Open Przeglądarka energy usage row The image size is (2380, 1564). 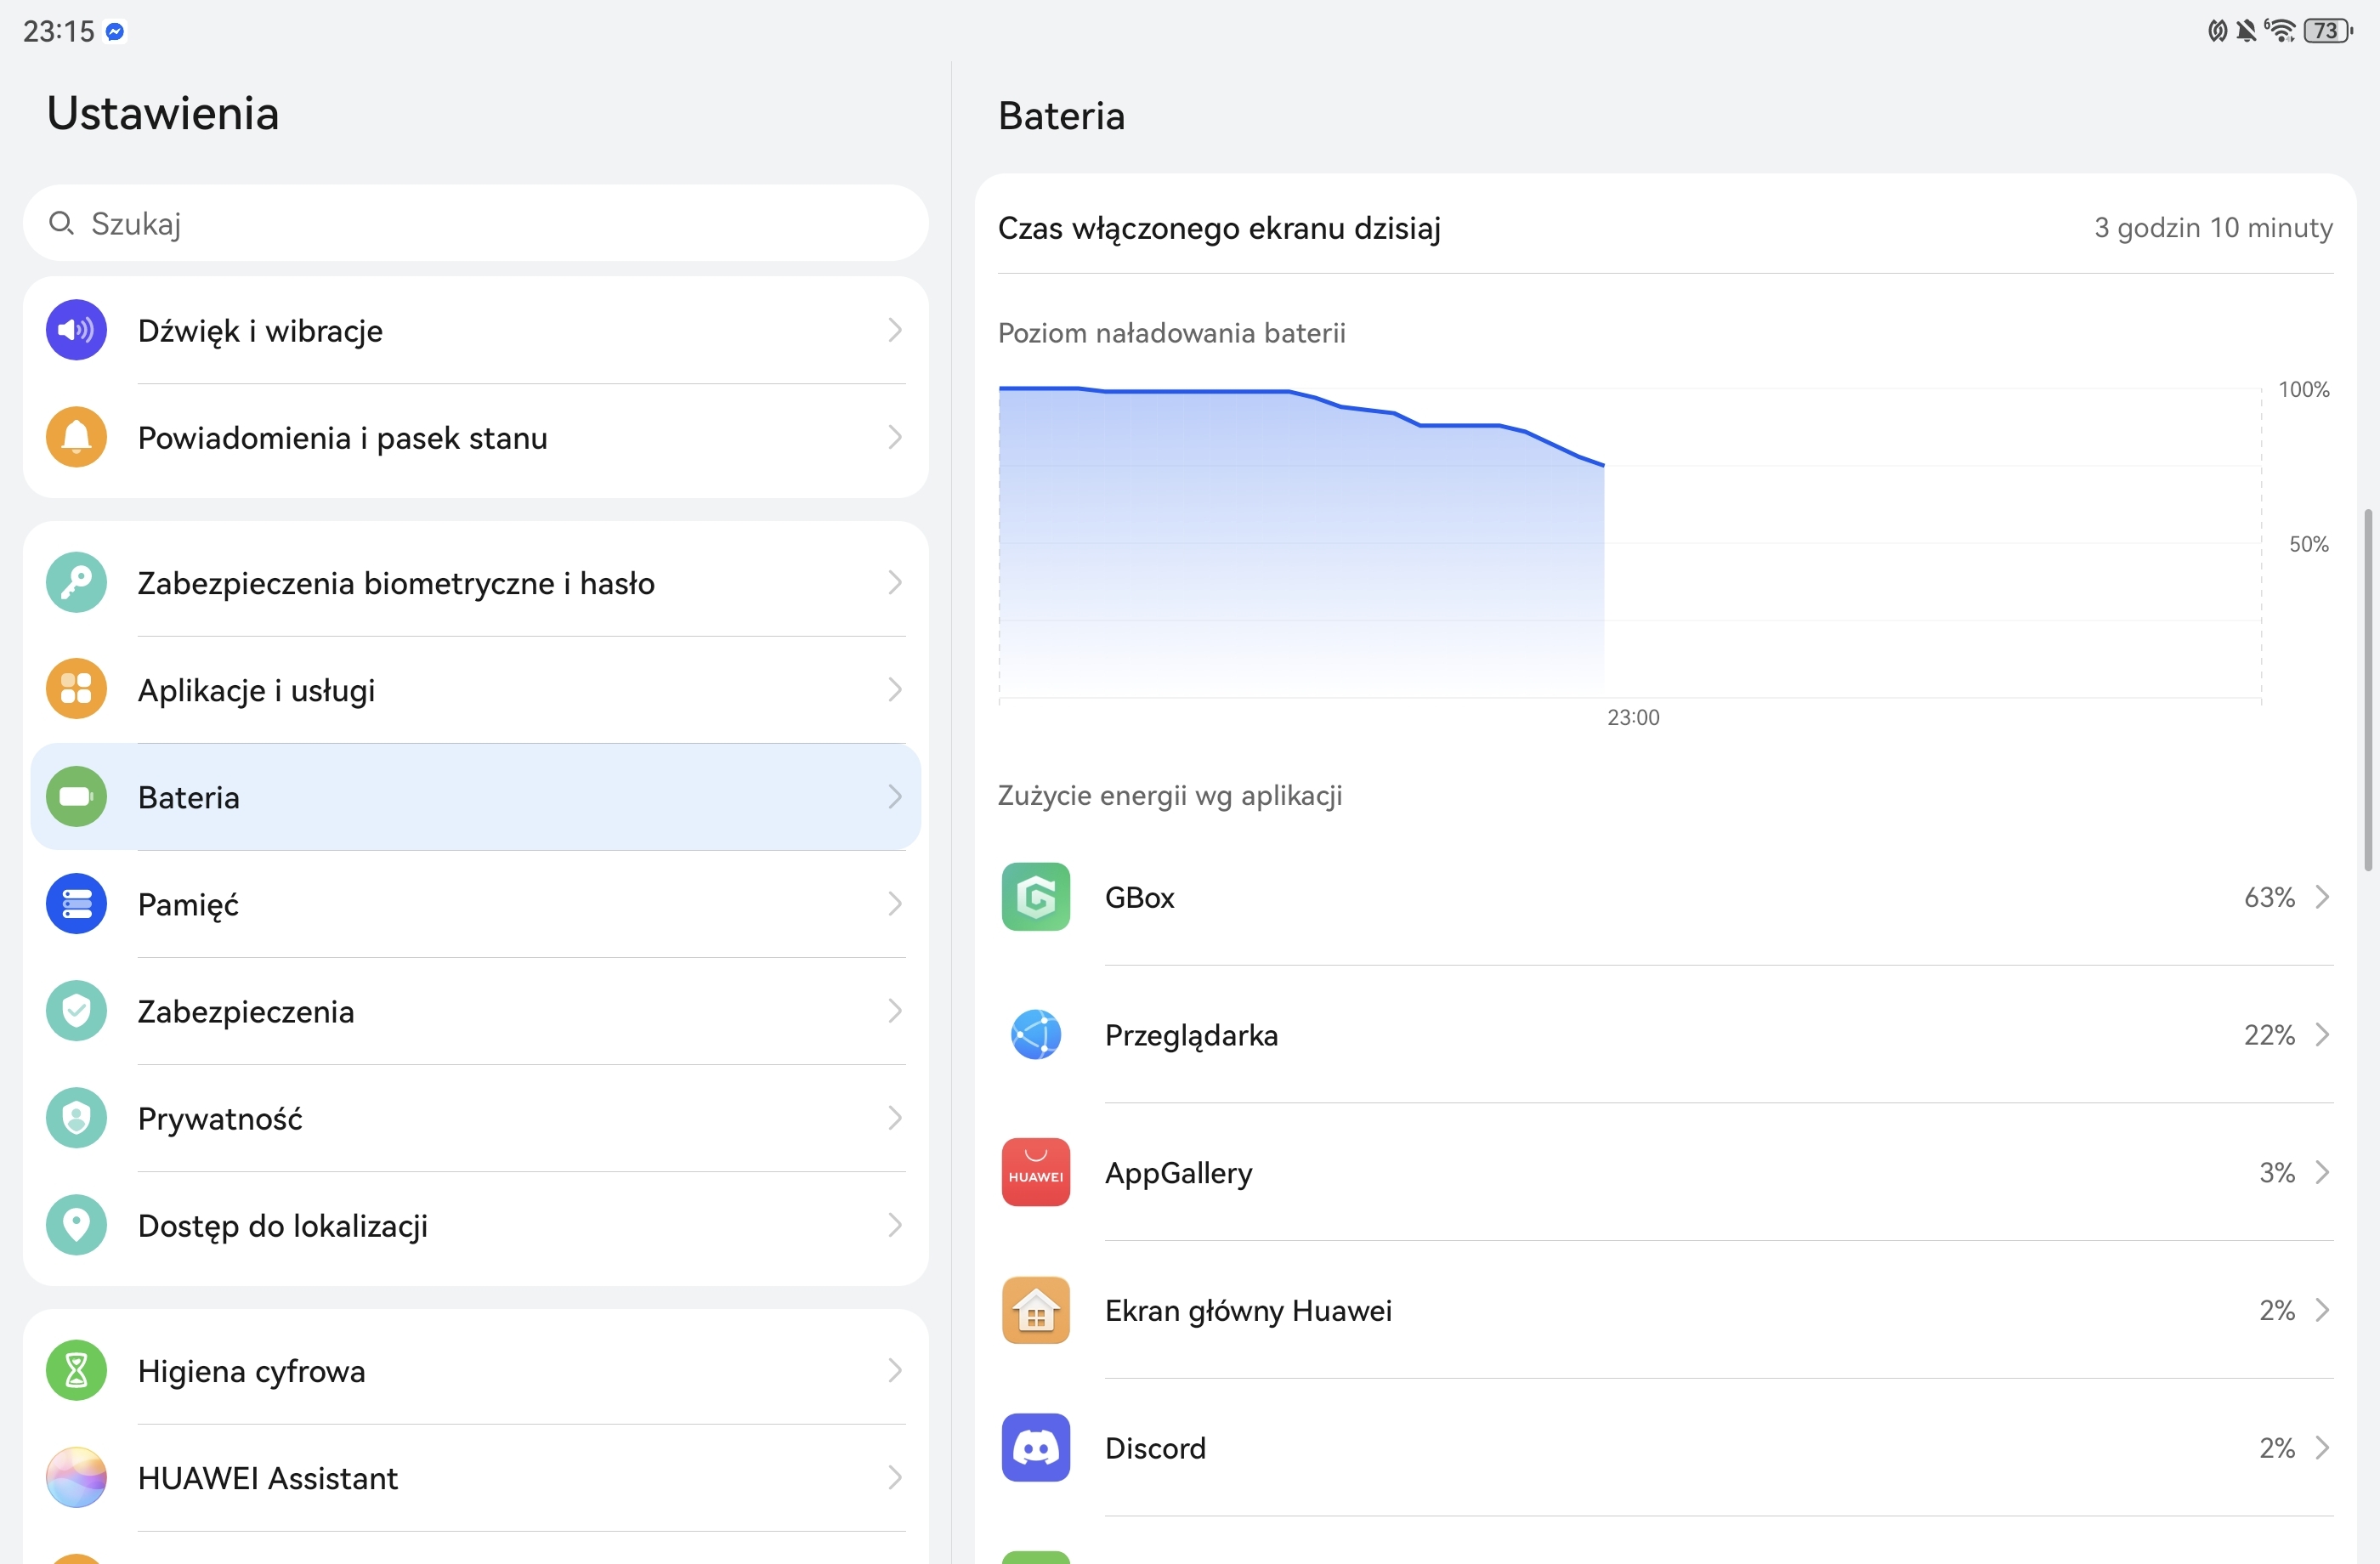pyautogui.click(x=1666, y=1034)
